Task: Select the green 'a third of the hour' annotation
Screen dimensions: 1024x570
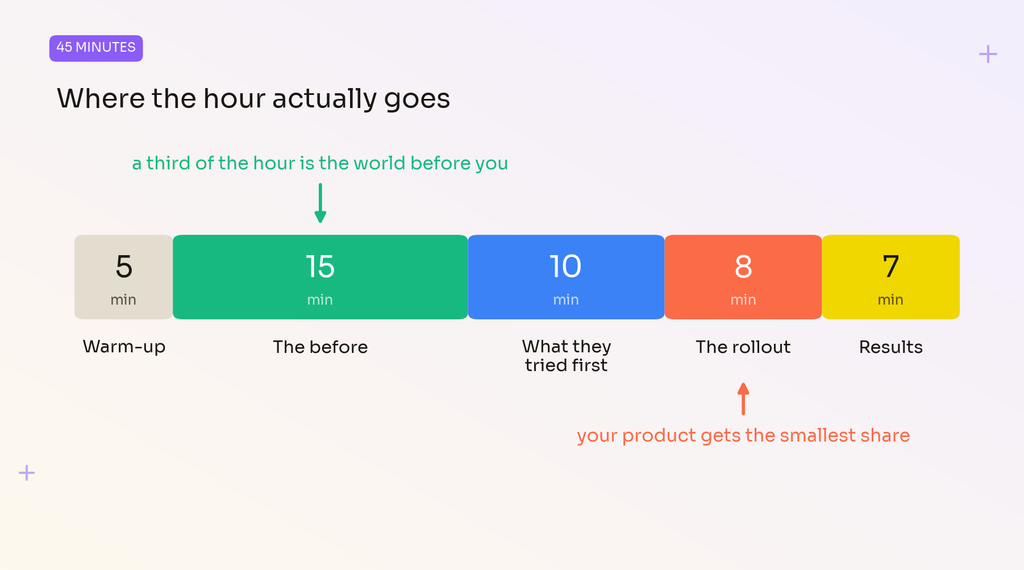Action: [x=320, y=163]
